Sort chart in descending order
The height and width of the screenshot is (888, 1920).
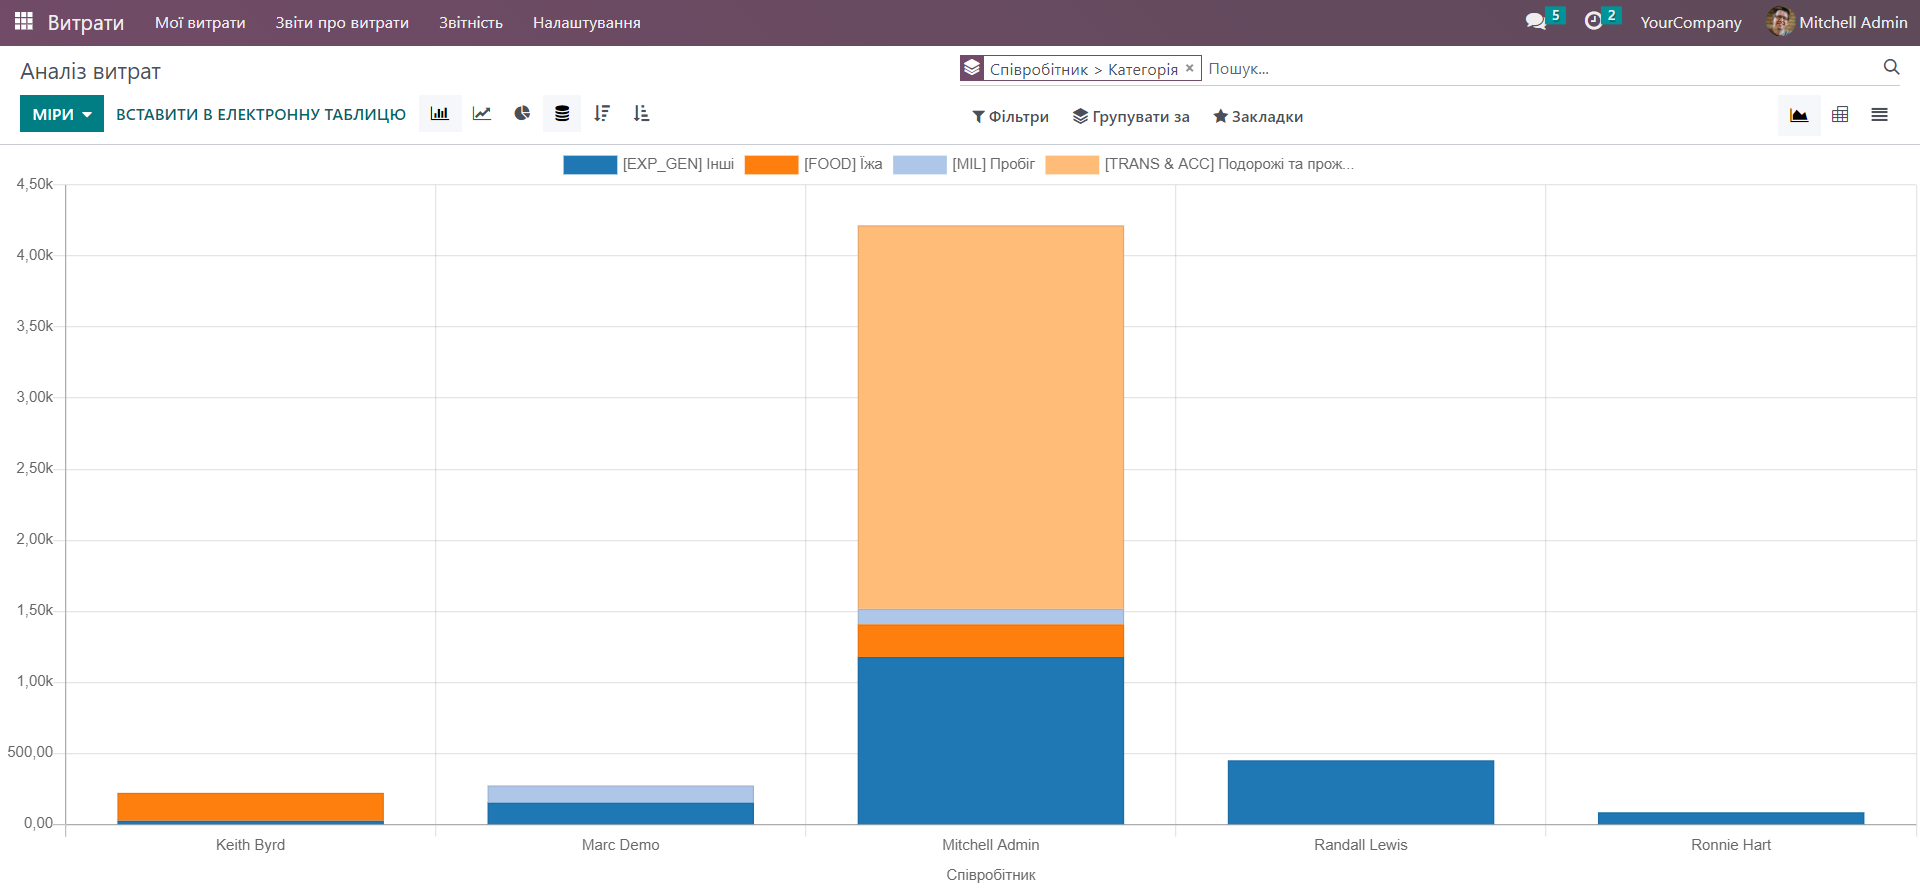tap(602, 114)
